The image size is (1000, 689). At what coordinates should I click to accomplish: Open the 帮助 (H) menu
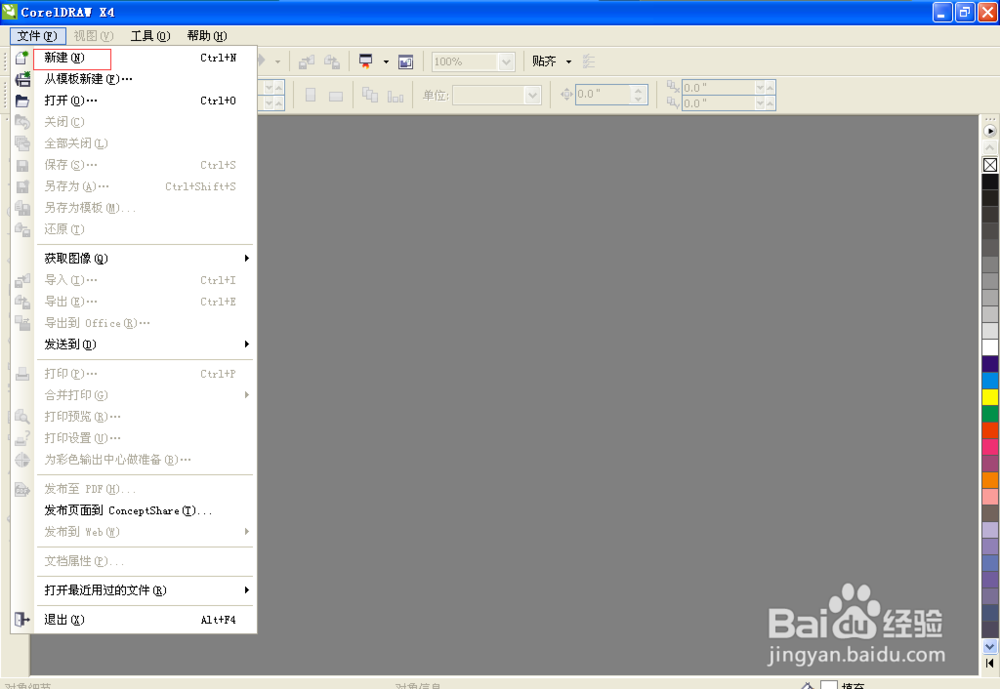click(207, 36)
